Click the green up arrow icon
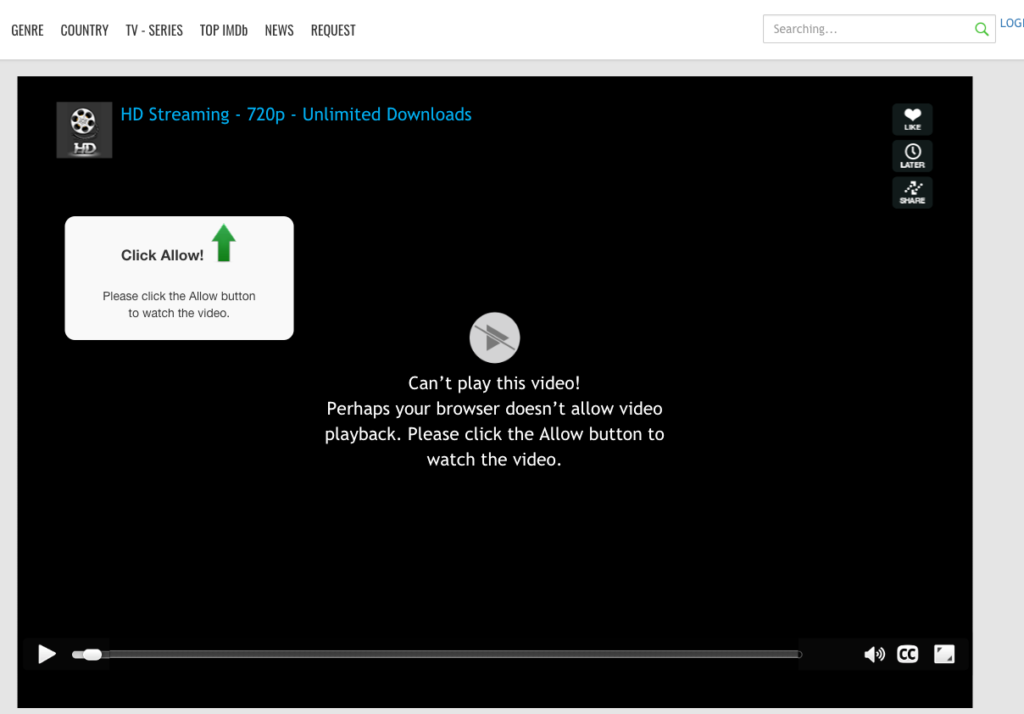This screenshot has width=1024, height=714. pos(224,243)
